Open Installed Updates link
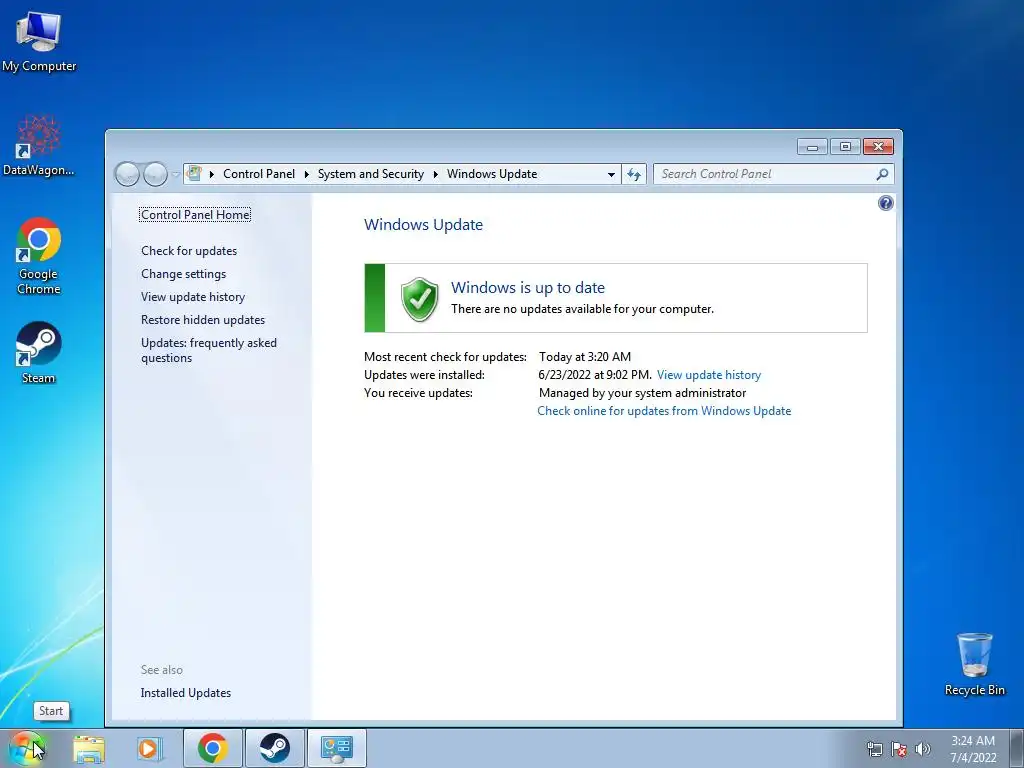 click(x=185, y=693)
